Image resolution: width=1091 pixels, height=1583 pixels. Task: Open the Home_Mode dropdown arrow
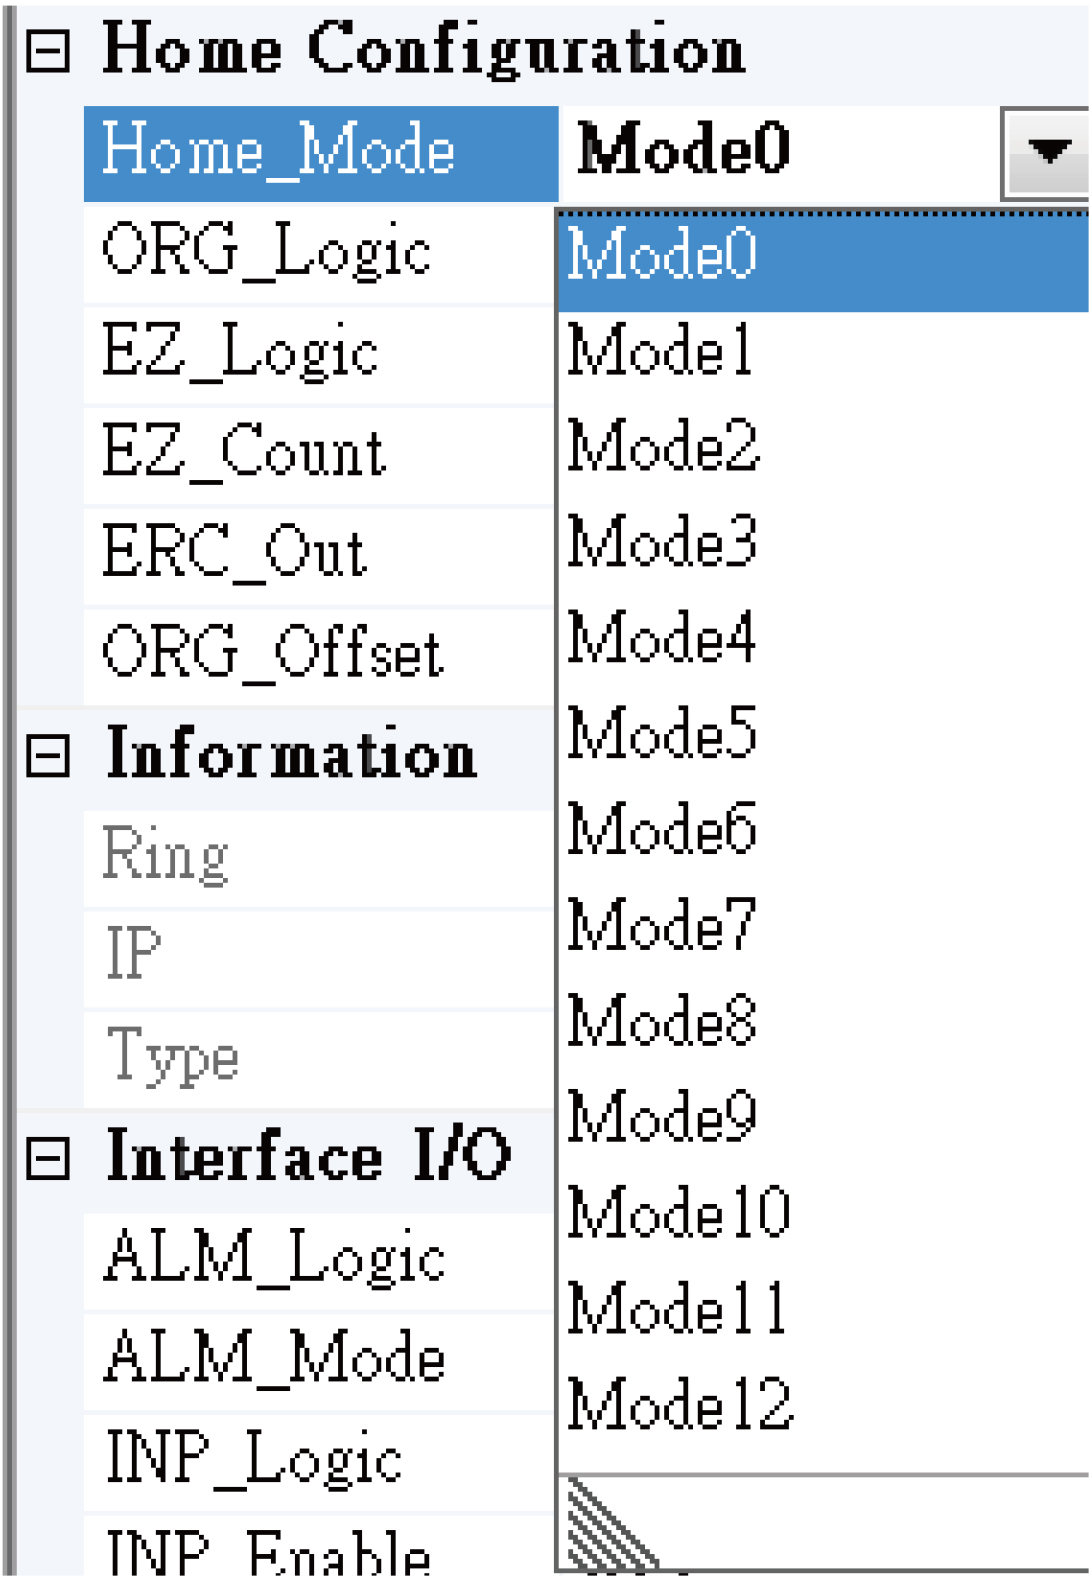click(1045, 152)
